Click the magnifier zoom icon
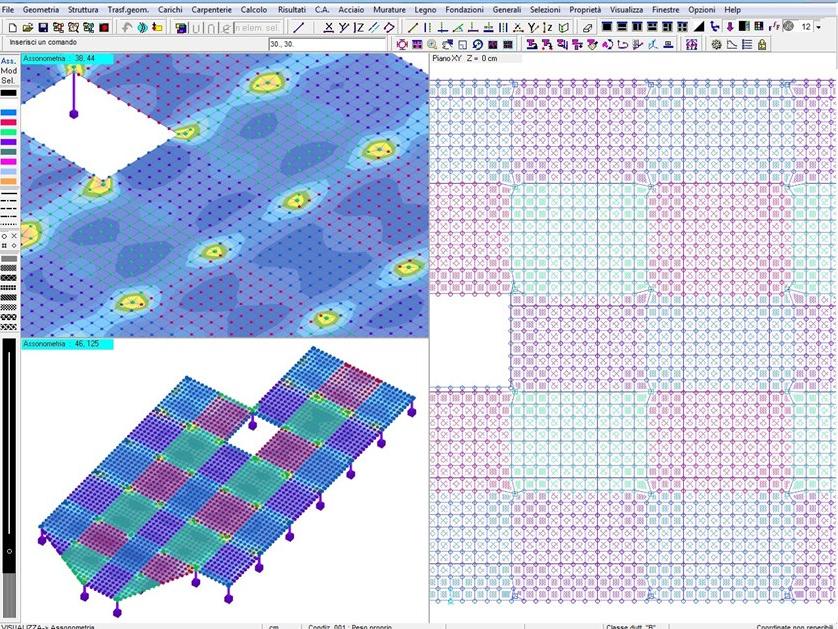Image resolution: width=838 pixels, height=629 pixels. tap(432, 44)
